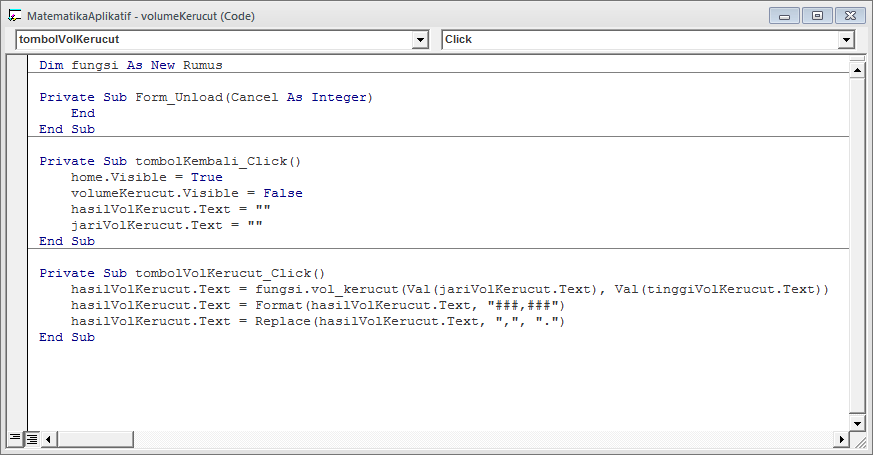Click the margin indicator bar beside Form_Unload

pos(17,98)
